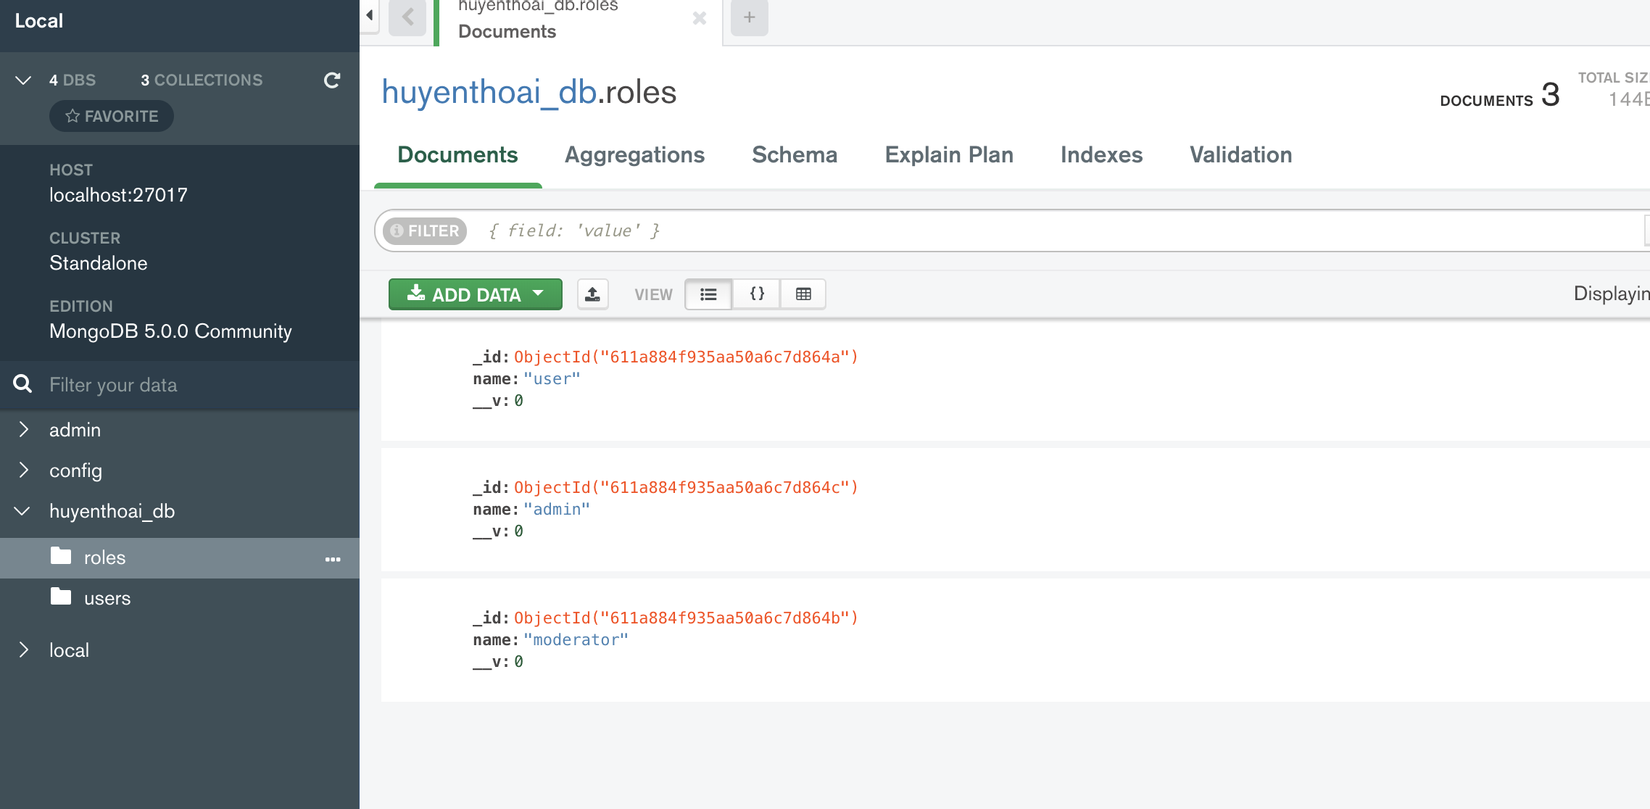Expand the admin database
This screenshot has width=1650, height=809.
[24, 429]
